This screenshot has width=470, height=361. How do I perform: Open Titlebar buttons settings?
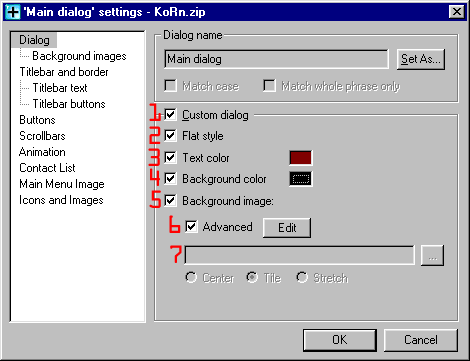[69, 104]
